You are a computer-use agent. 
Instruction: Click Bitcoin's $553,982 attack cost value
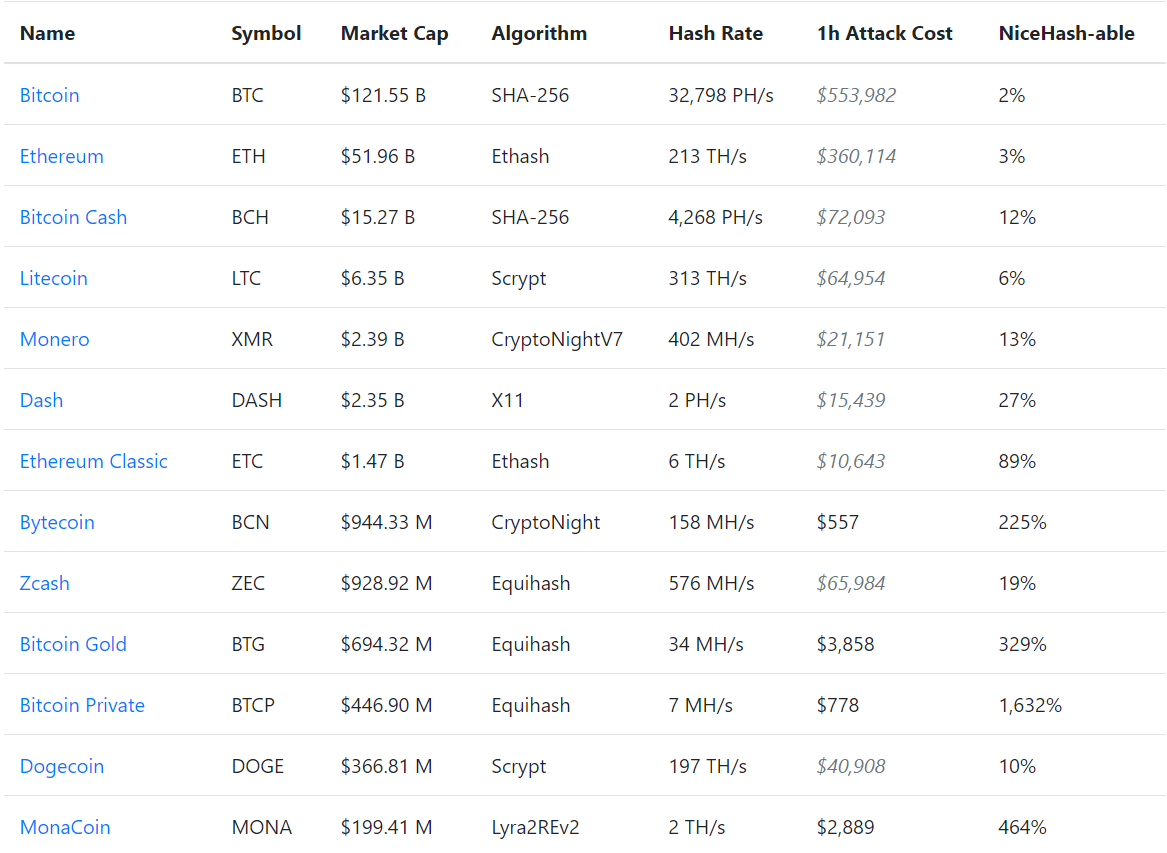coord(856,95)
